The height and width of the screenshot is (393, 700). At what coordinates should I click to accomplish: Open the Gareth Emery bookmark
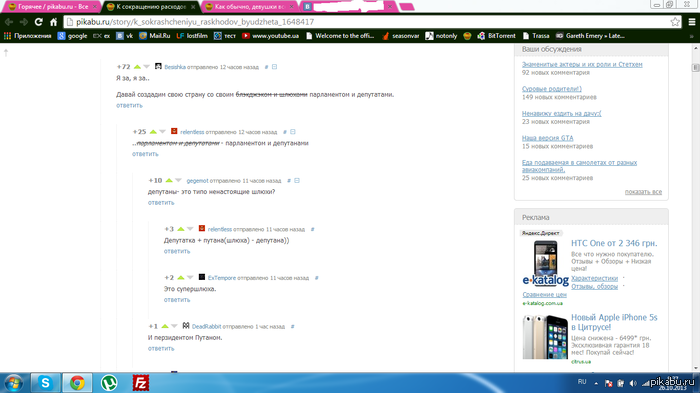coord(590,36)
